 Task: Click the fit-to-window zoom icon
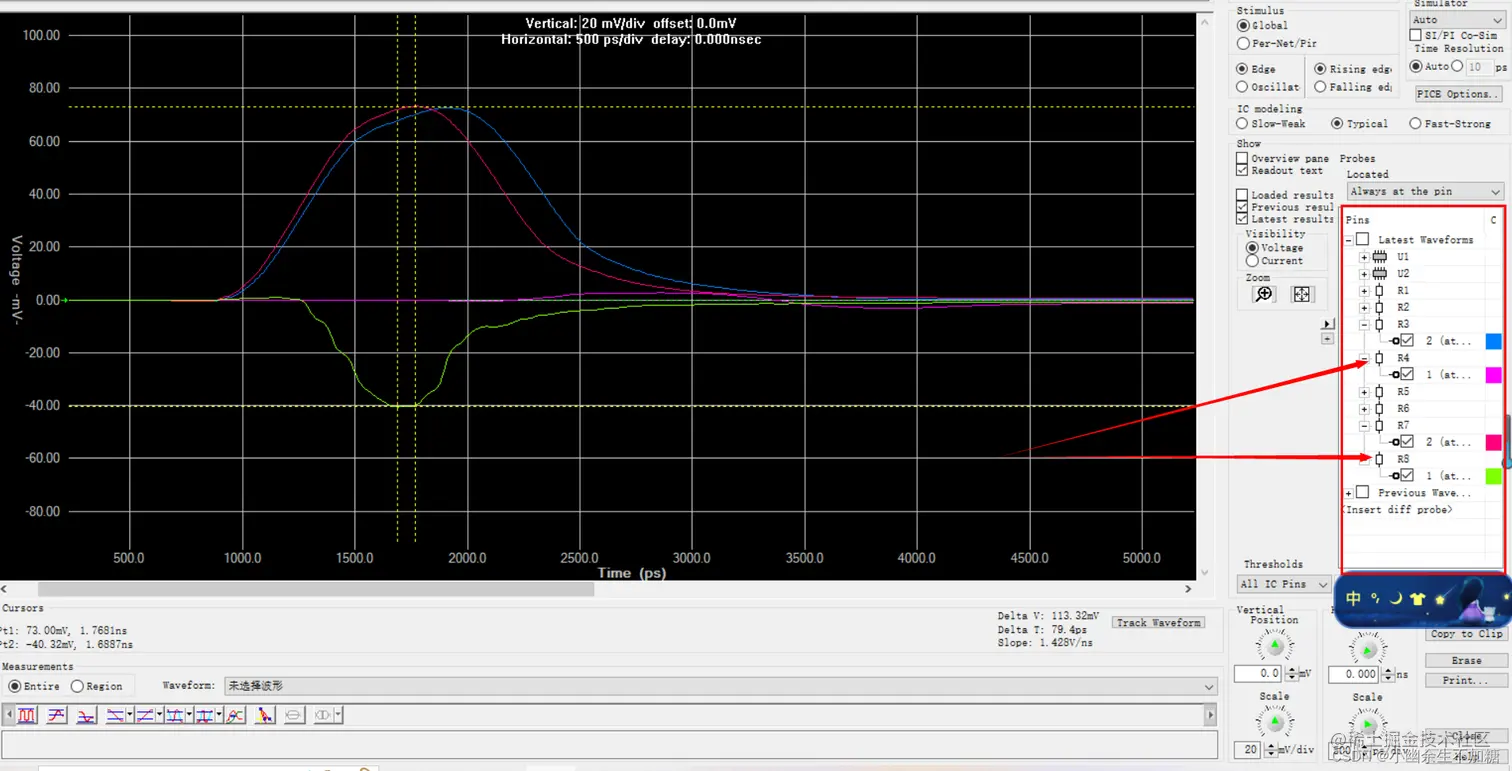tap(1301, 294)
